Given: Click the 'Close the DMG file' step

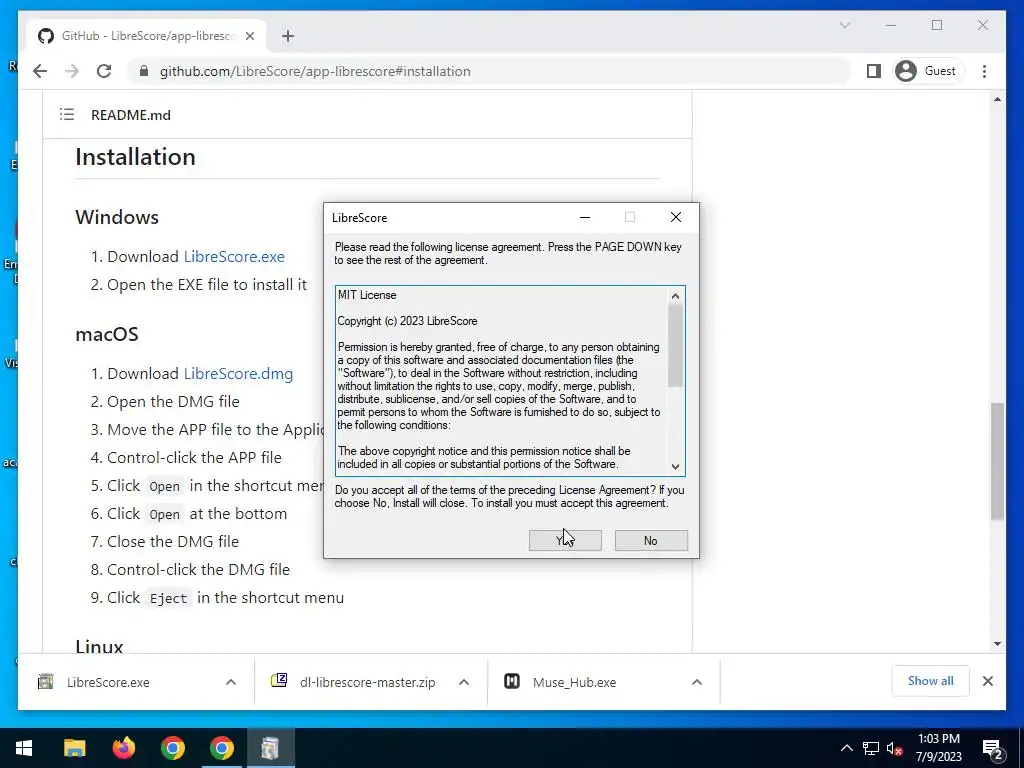Looking at the screenshot, I should click(173, 541).
